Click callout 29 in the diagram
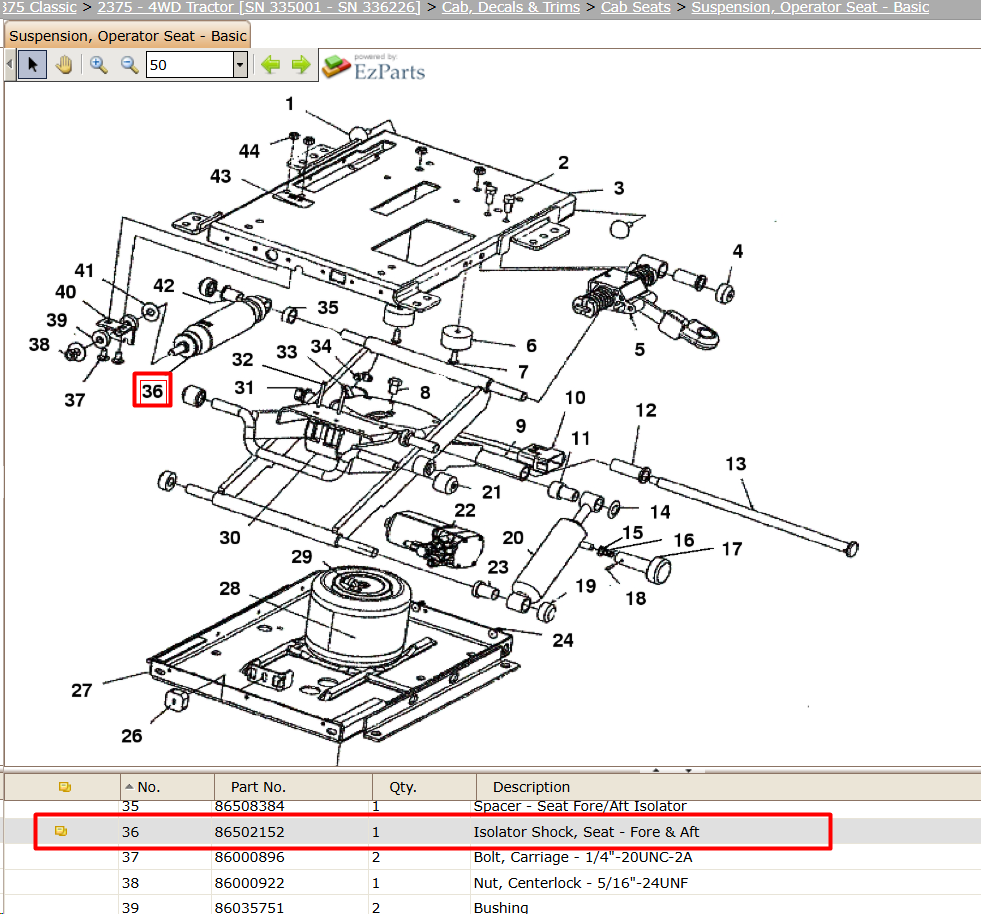981x914 pixels. click(x=302, y=556)
